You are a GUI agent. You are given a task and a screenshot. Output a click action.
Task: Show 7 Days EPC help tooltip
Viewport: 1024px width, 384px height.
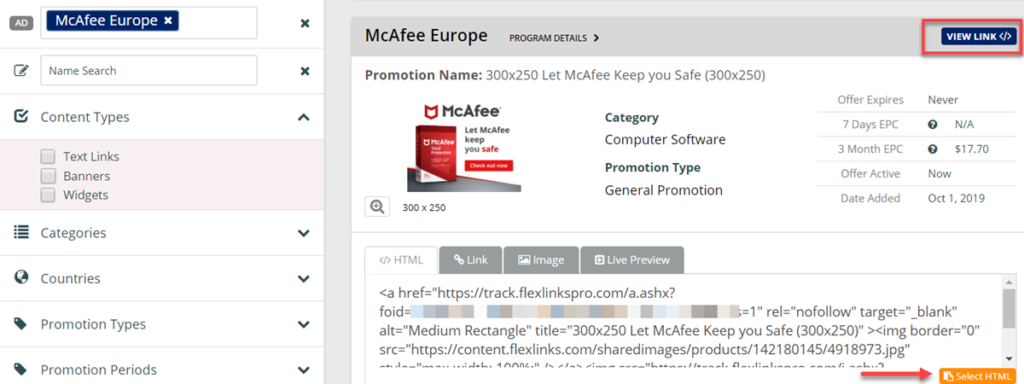click(933, 124)
